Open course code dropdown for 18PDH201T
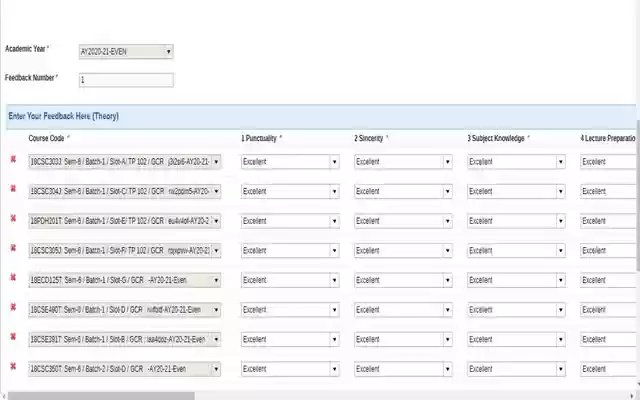Viewport: 640px width, 400px height. tap(124, 221)
